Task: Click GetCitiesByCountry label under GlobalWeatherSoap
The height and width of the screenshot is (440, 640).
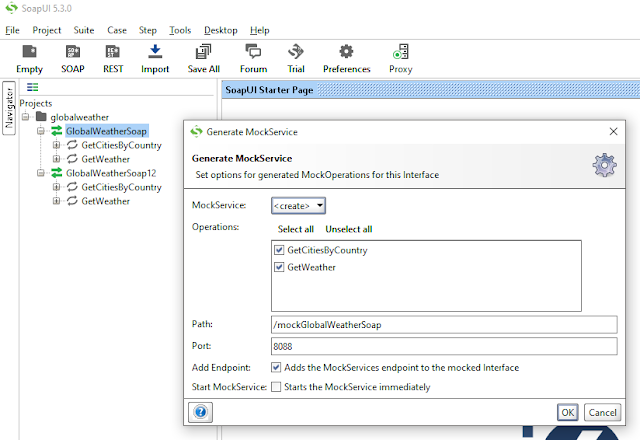Action: point(121,145)
